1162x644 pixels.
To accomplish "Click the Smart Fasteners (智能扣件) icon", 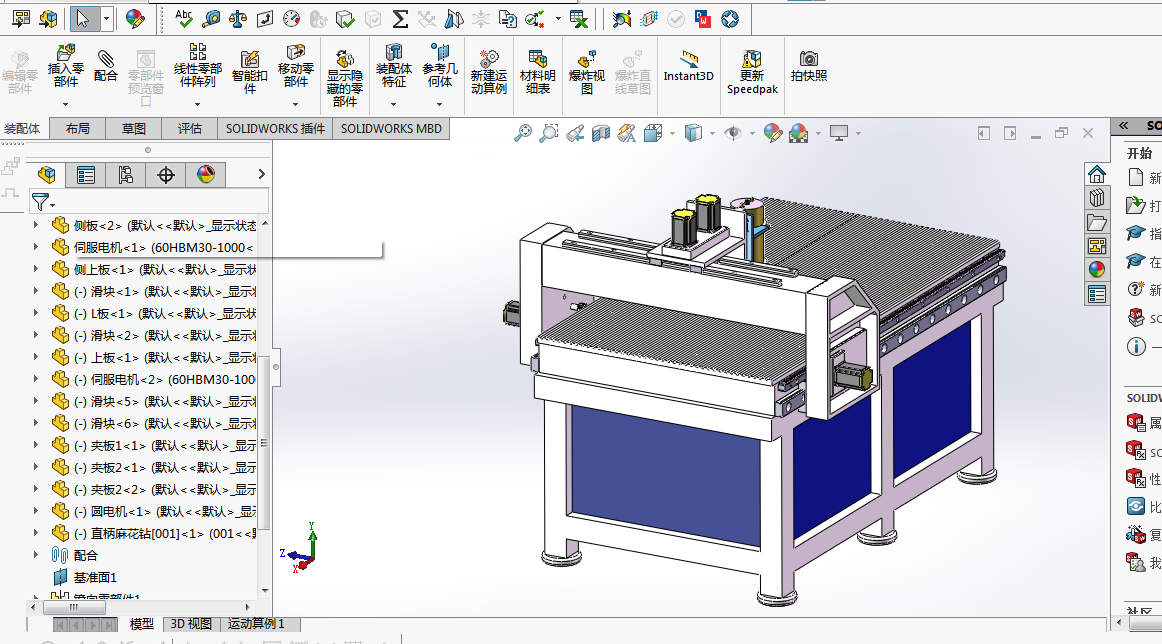I will click(250, 59).
